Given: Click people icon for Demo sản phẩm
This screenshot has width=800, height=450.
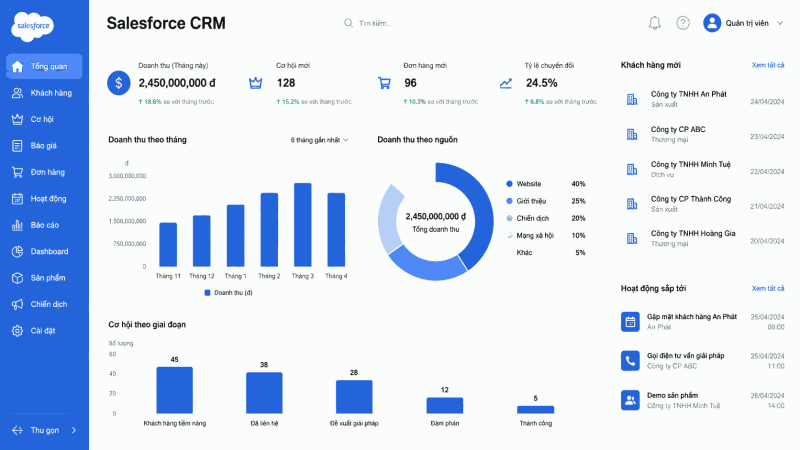Looking at the screenshot, I should (x=630, y=401).
